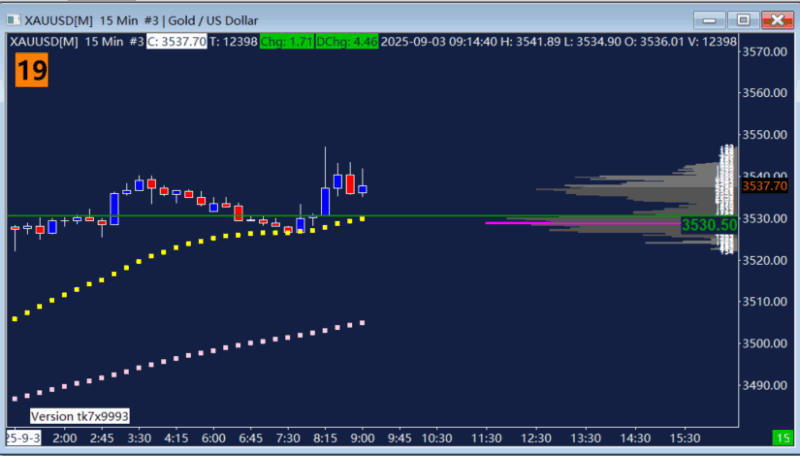This screenshot has height=456, width=800.
Task: Click the 3570.00 level on price scale
Action: click(x=765, y=51)
